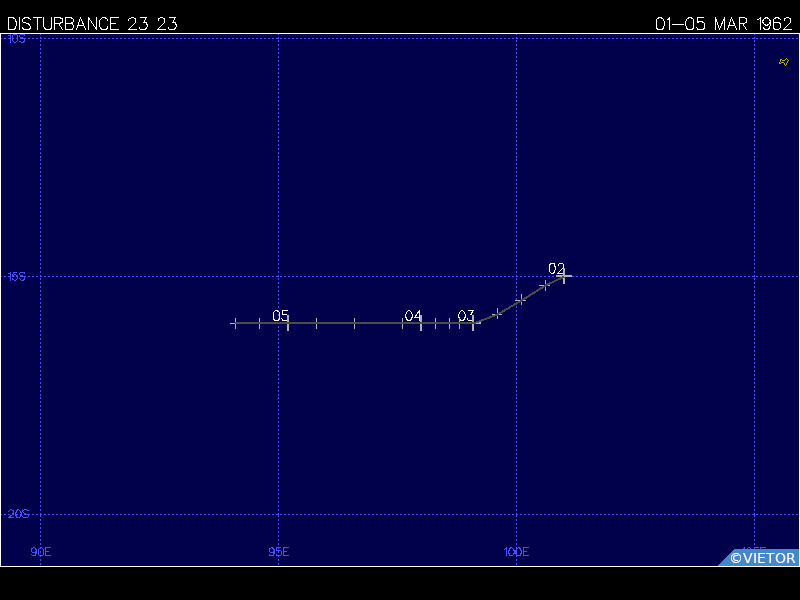Select the day 05 tick on the track
The width and height of the screenshot is (800, 600).
pos(288,323)
